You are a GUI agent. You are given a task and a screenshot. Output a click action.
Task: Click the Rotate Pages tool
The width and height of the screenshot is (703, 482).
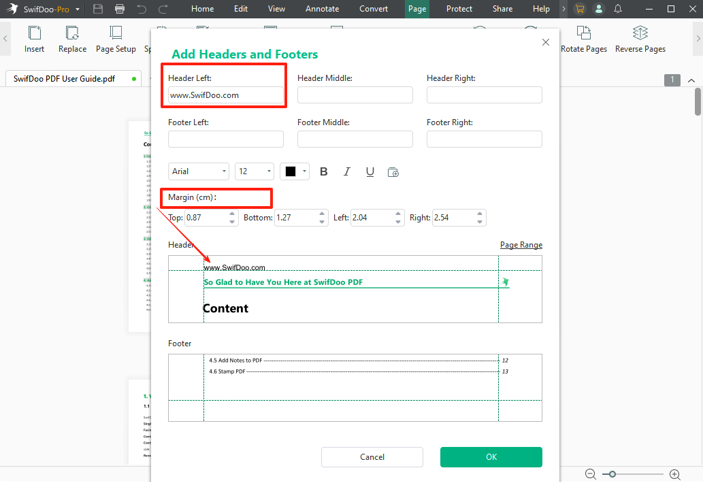583,39
